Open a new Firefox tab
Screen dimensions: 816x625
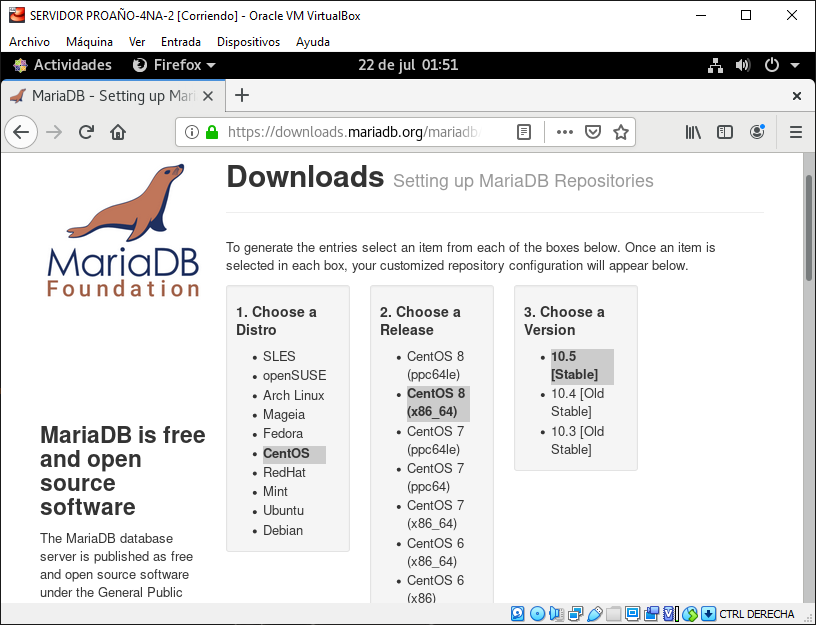point(241,95)
